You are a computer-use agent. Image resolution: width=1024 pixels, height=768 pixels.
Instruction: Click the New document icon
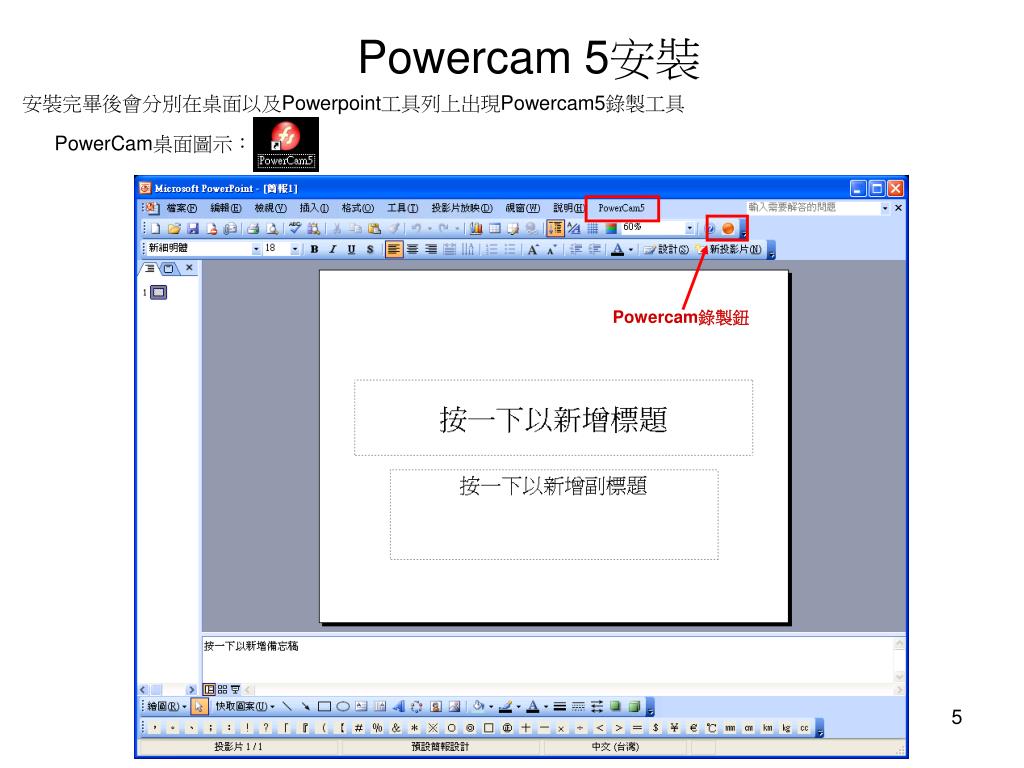[155, 229]
